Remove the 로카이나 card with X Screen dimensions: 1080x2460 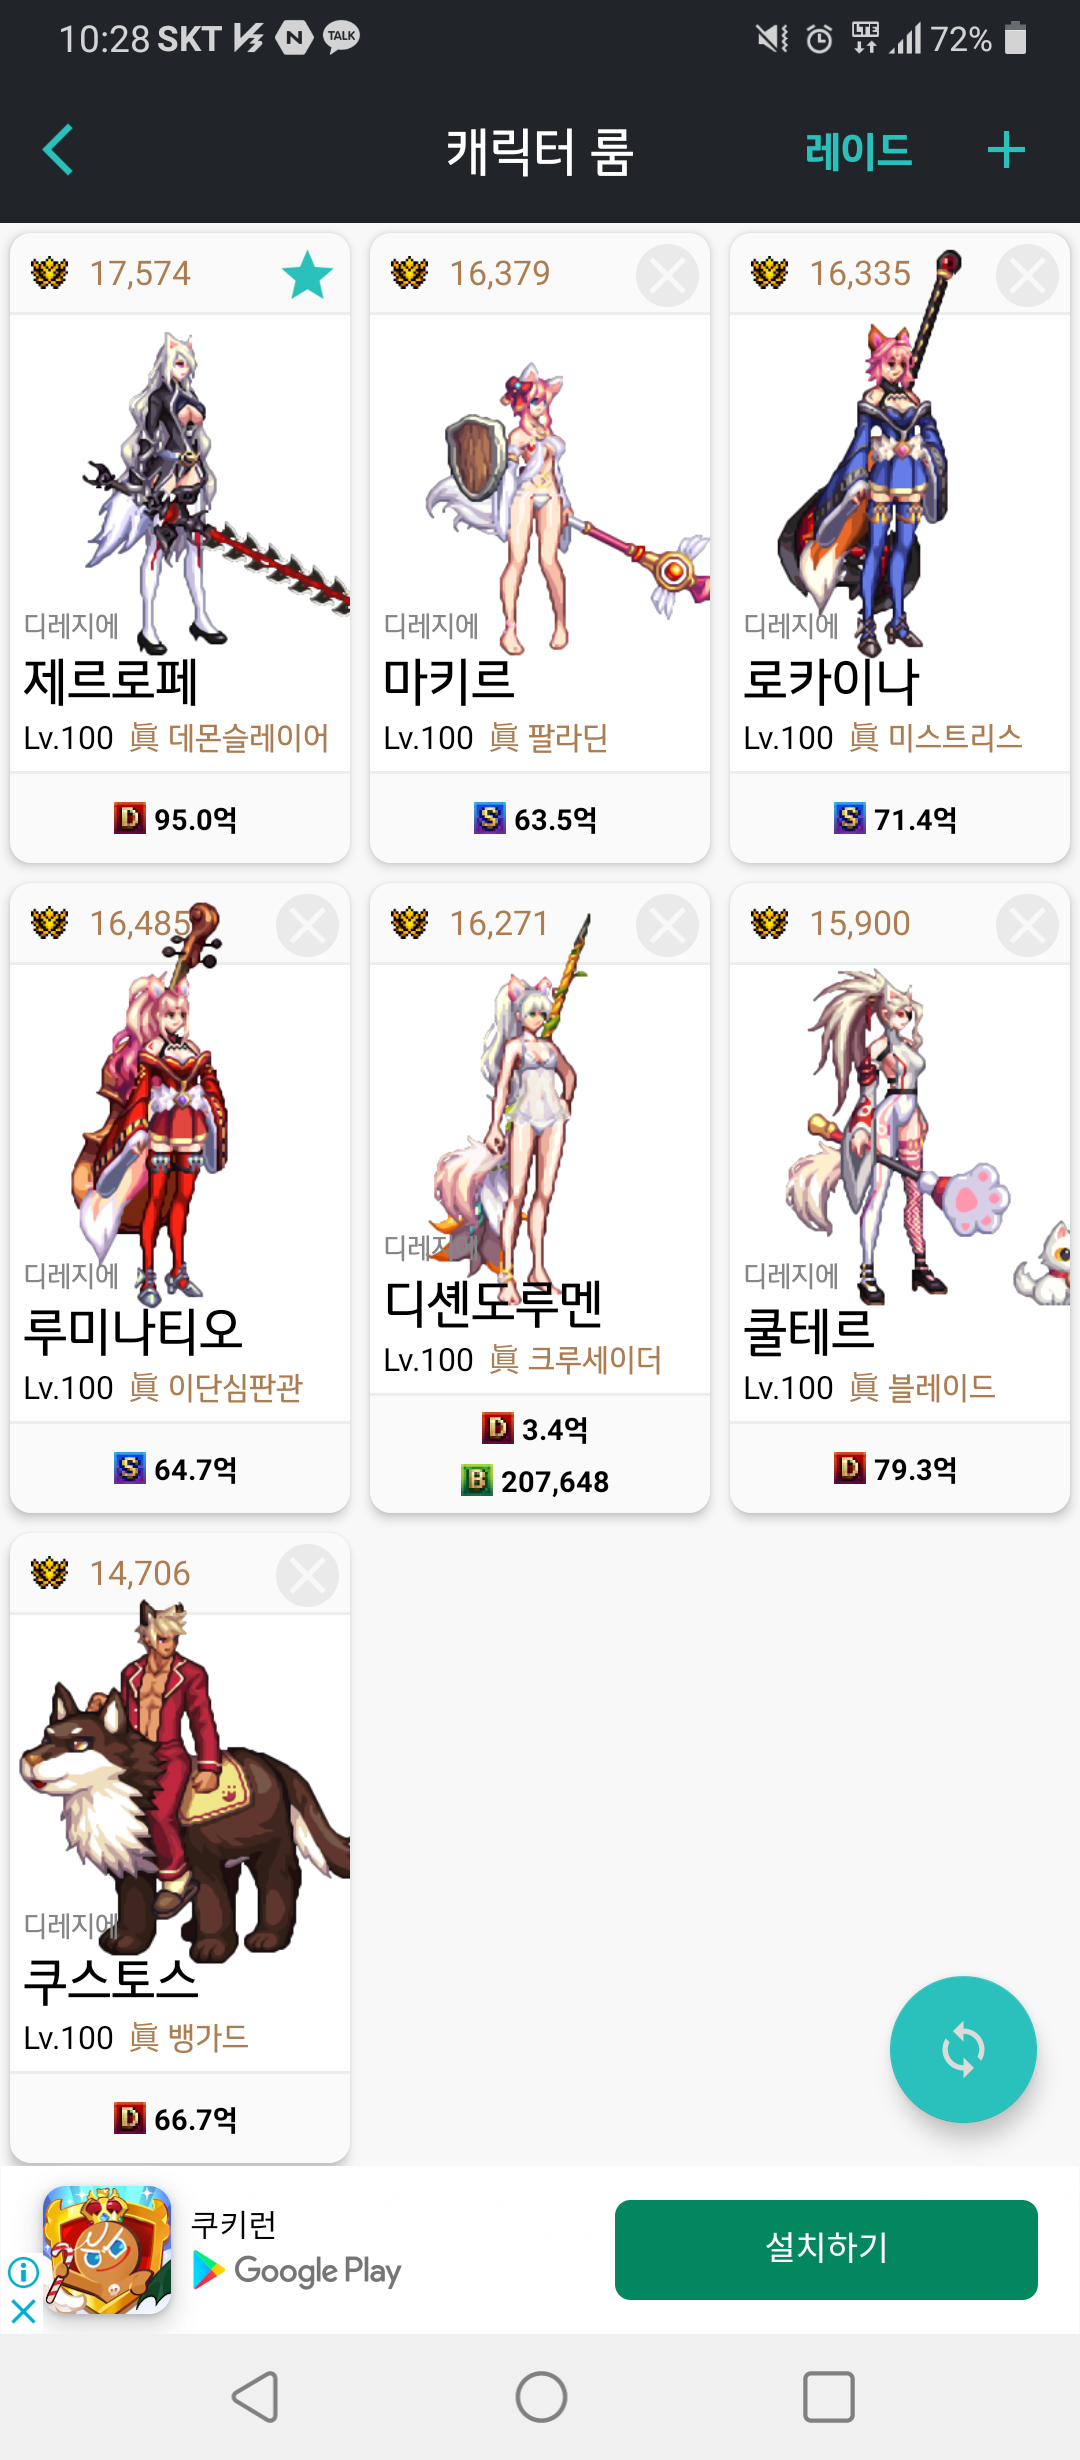pos(1027,275)
